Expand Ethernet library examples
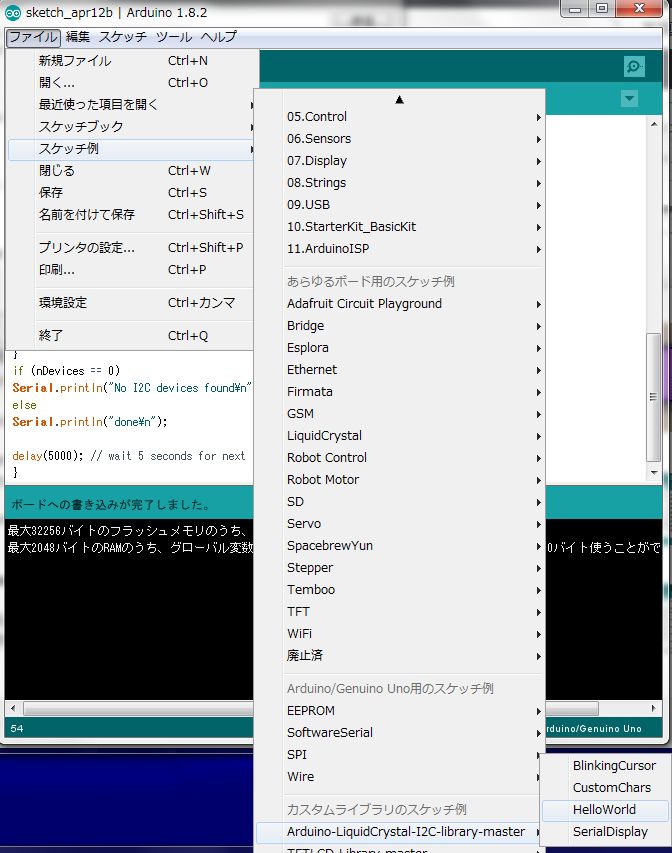This screenshot has width=672, height=853. (x=400, y=370)
